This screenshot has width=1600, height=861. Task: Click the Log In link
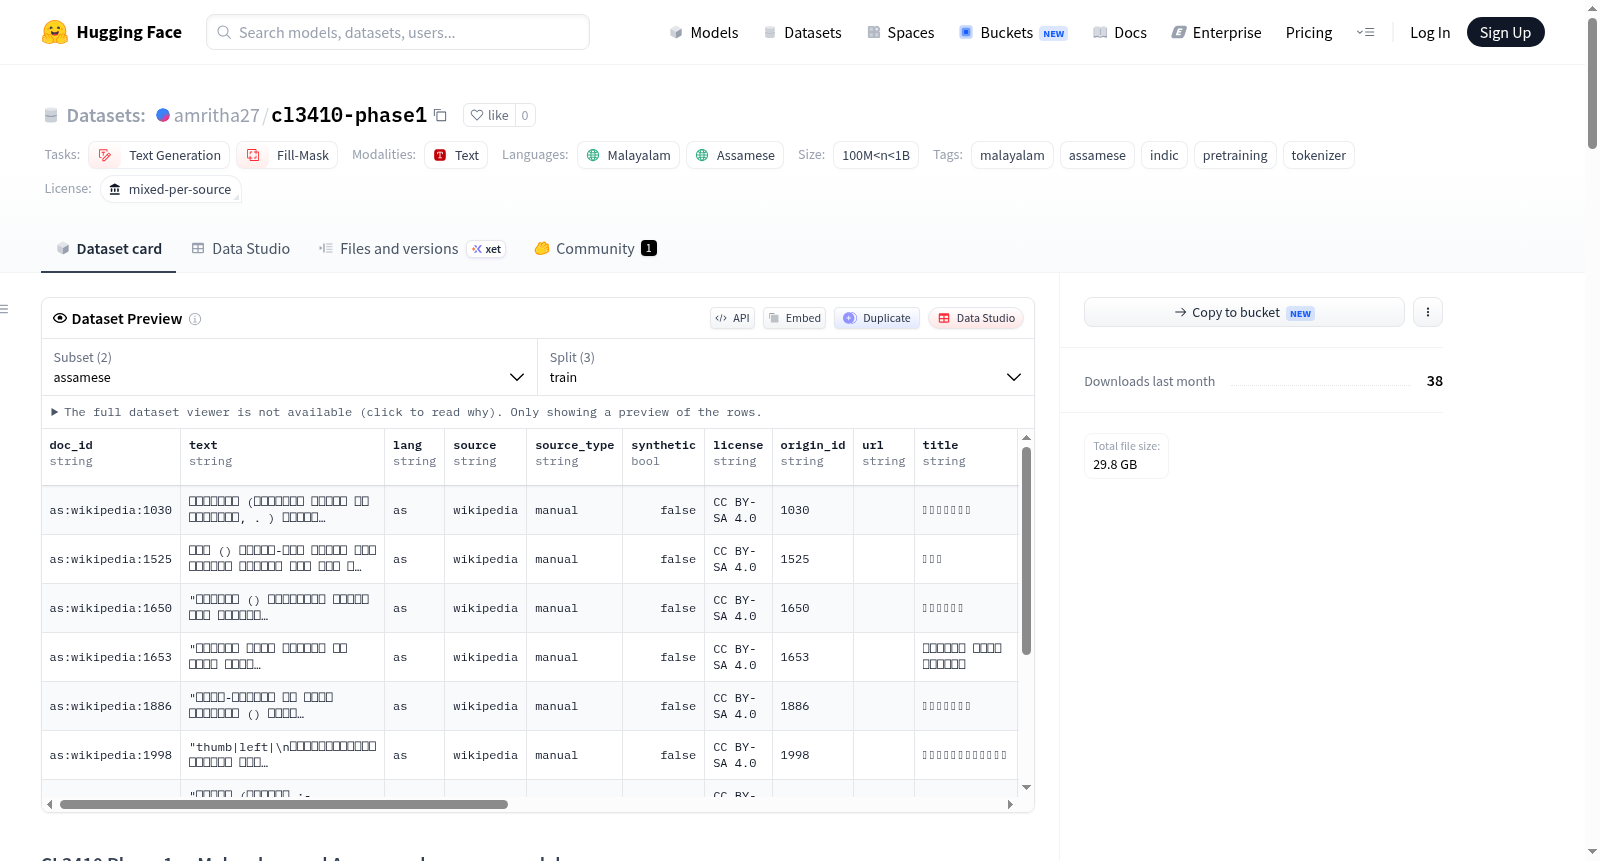(x=1430, y=32)
